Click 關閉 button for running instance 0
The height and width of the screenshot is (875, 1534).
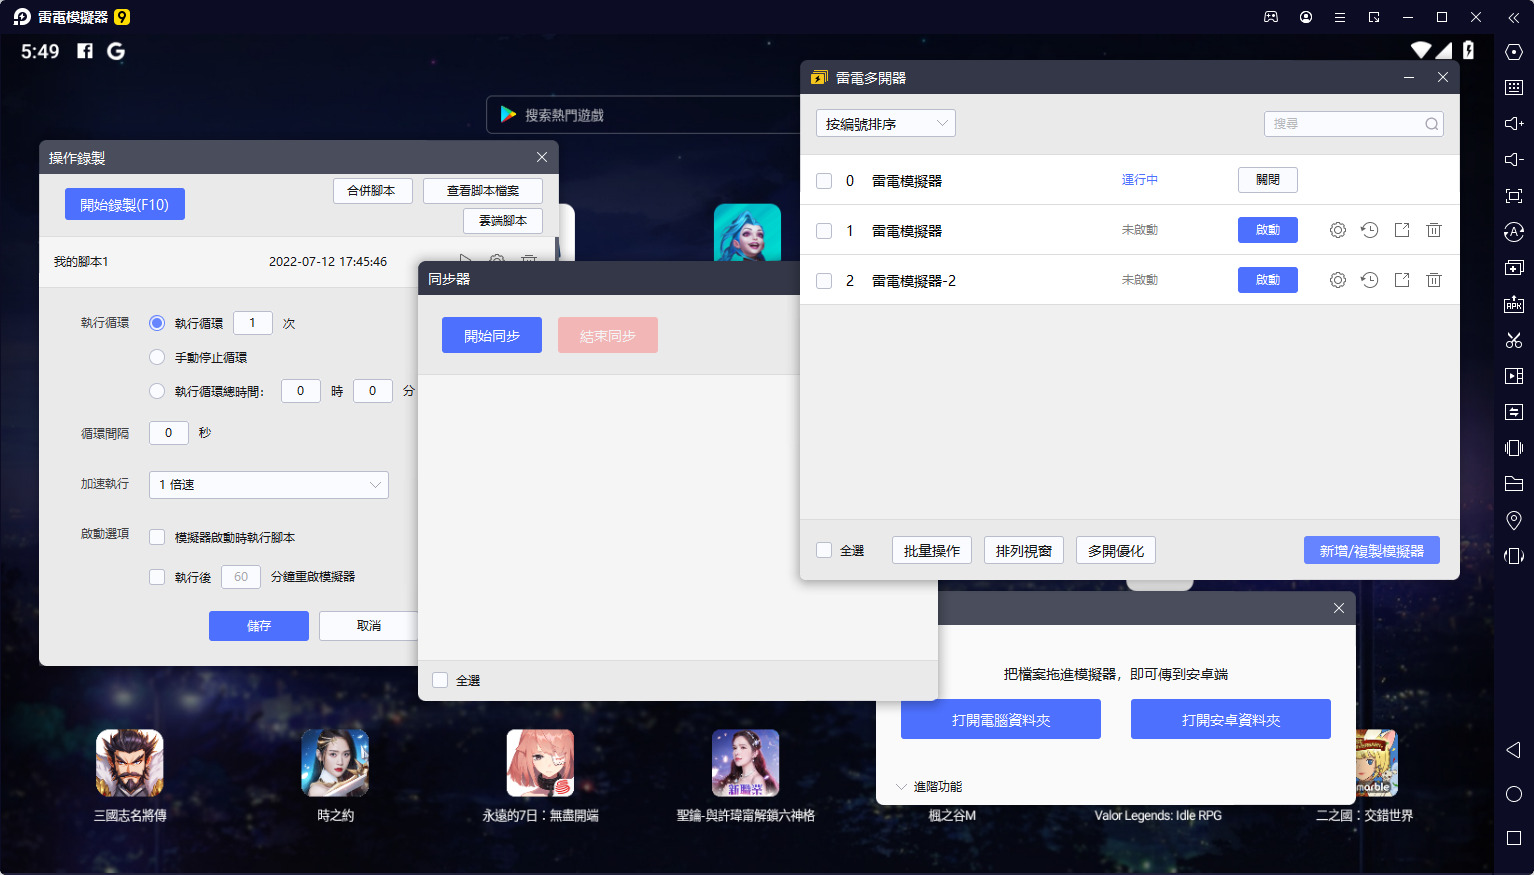(1268, 179)
